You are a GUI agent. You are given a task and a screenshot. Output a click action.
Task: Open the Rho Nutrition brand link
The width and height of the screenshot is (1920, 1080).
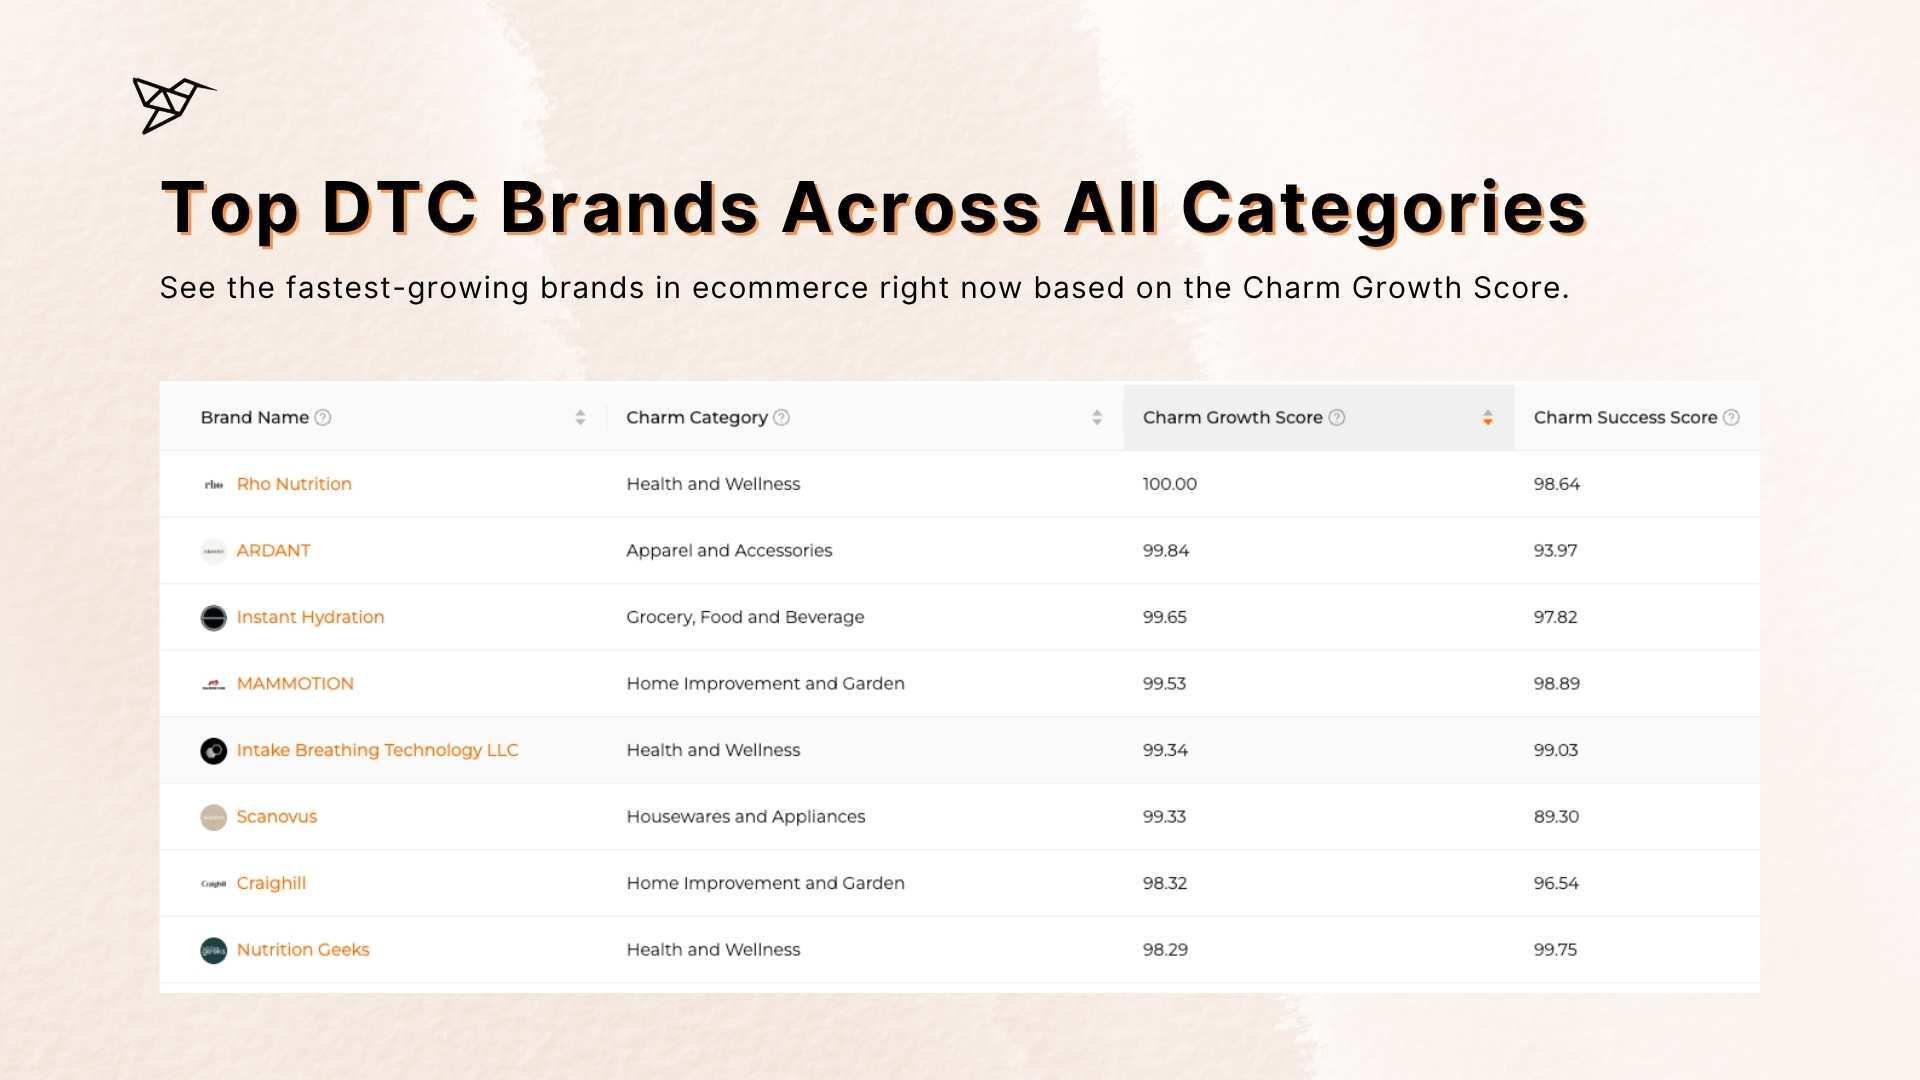click(x=293, y=483)
